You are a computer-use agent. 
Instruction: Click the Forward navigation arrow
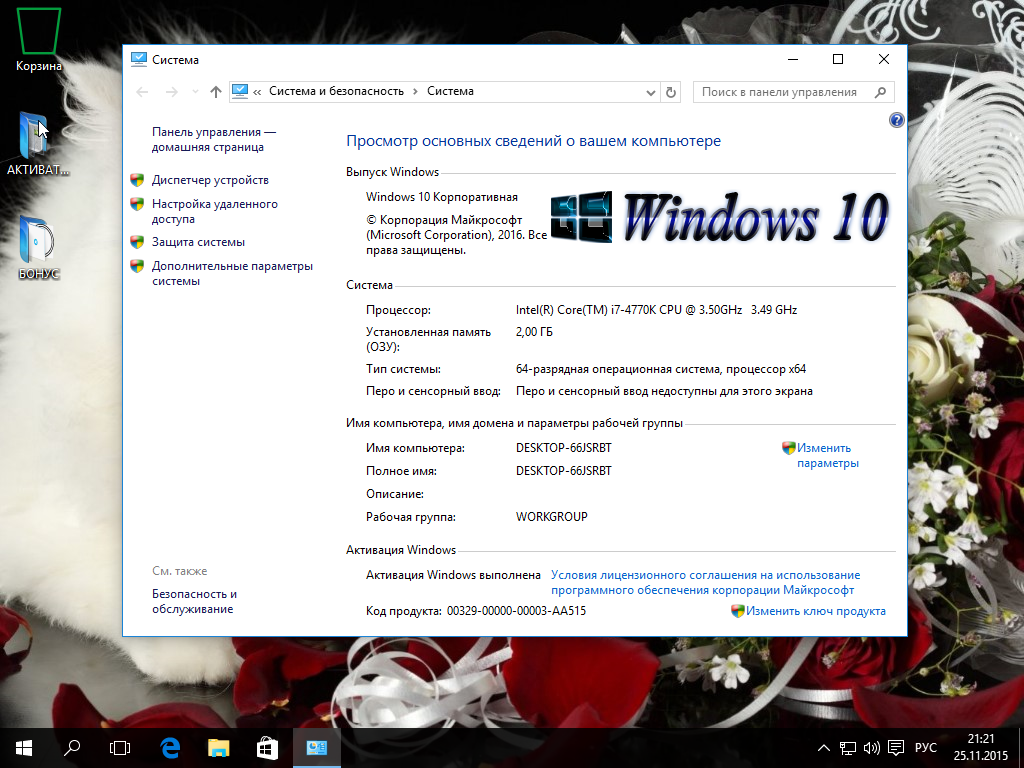172,92
